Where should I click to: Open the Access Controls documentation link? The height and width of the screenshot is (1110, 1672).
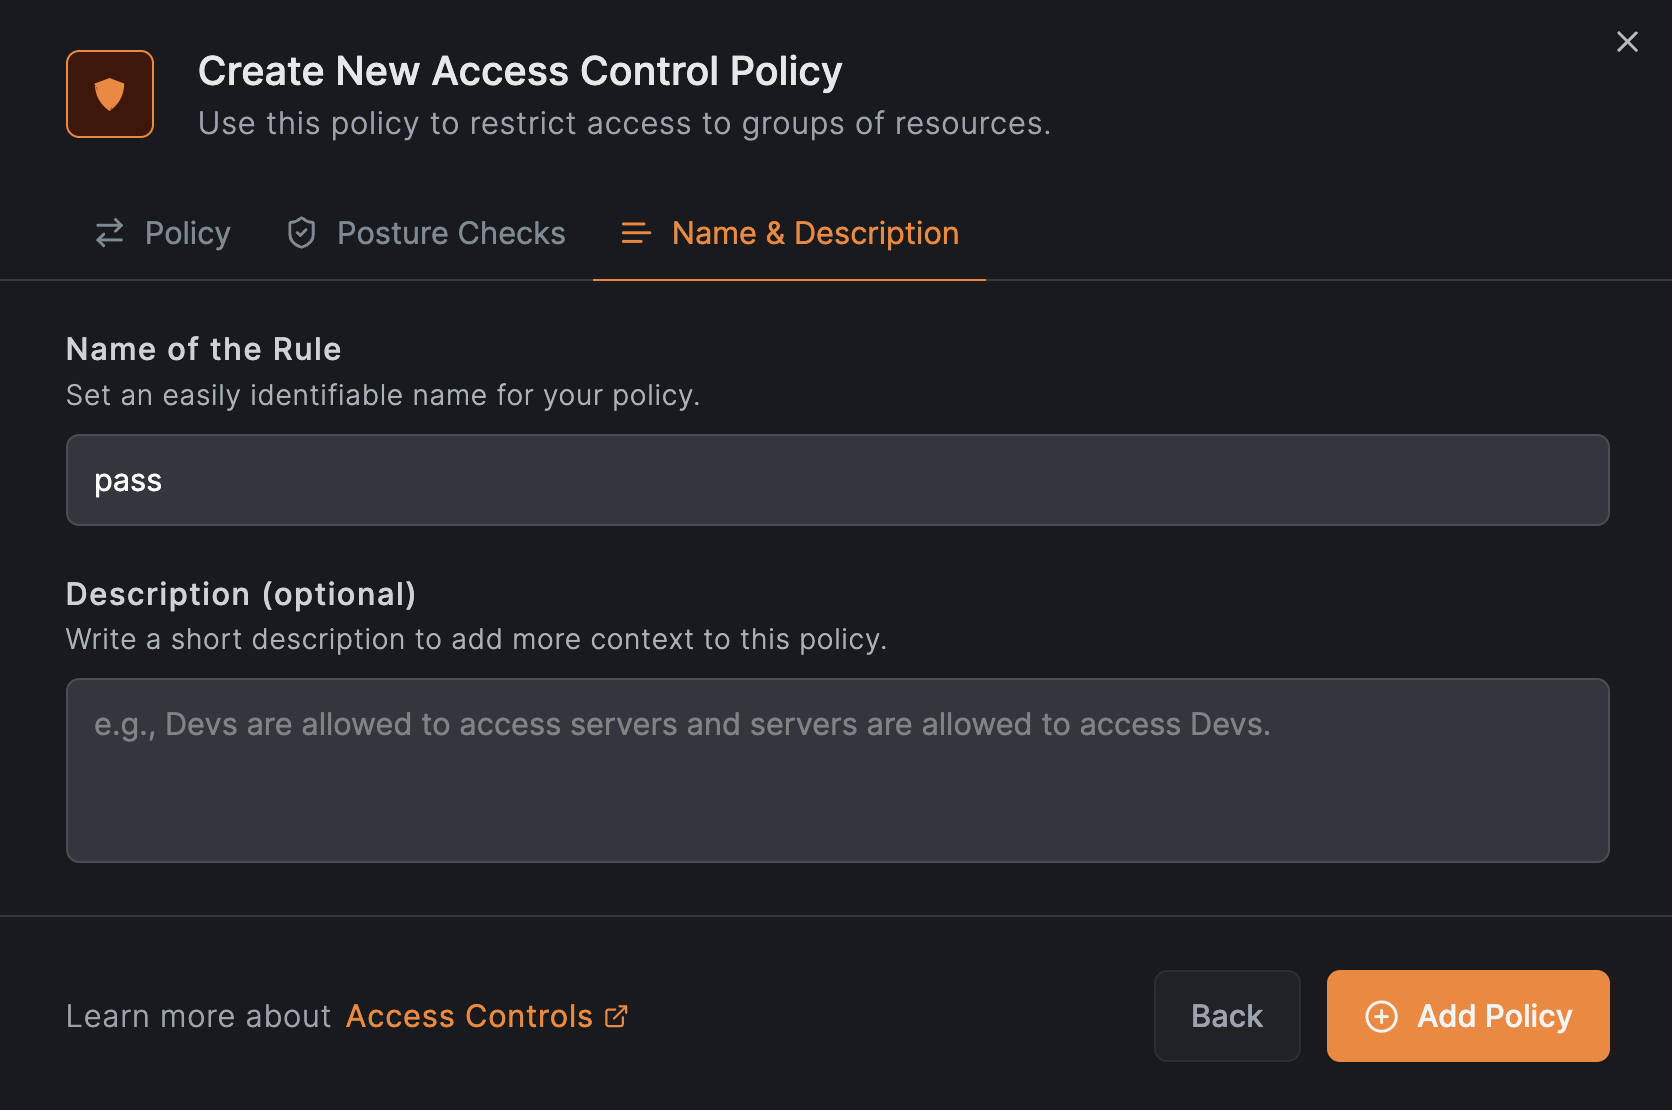[x=469, y=1016]
